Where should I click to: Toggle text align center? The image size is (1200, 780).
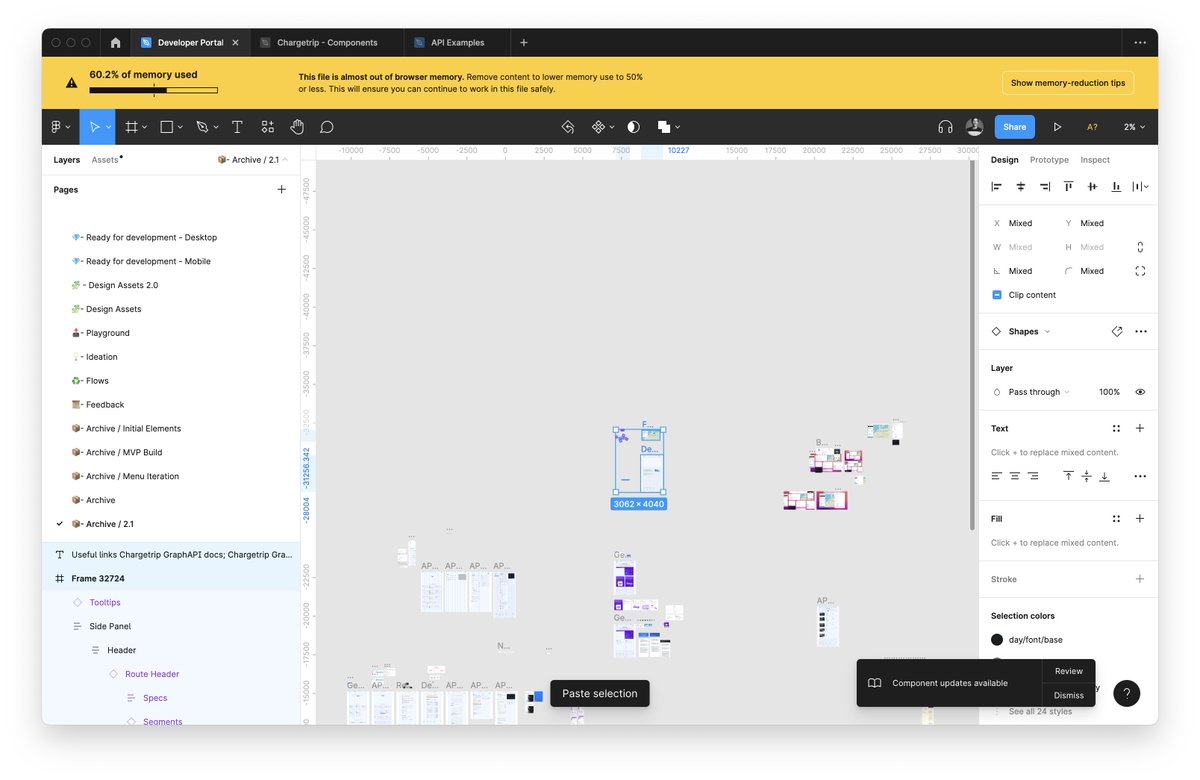click(1015, 476)
